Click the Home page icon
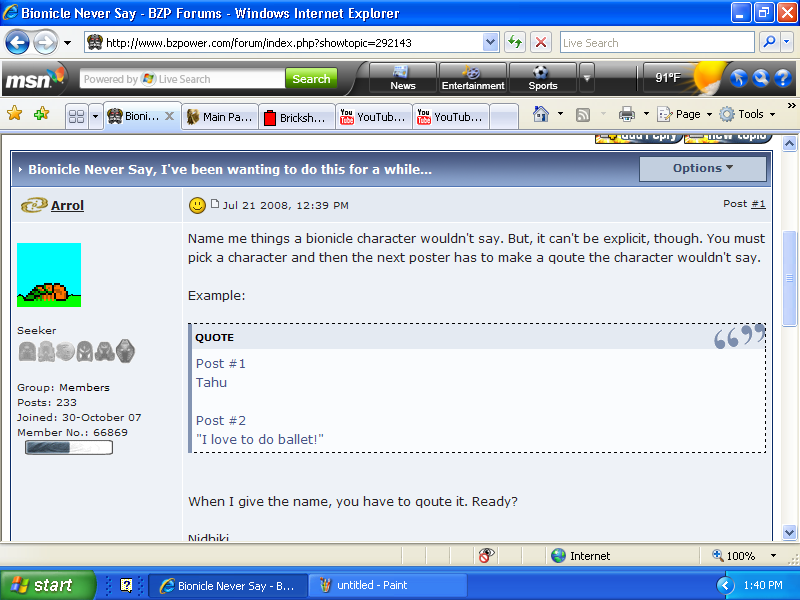This screenshot has height=600, width=800. pos(540,114)
